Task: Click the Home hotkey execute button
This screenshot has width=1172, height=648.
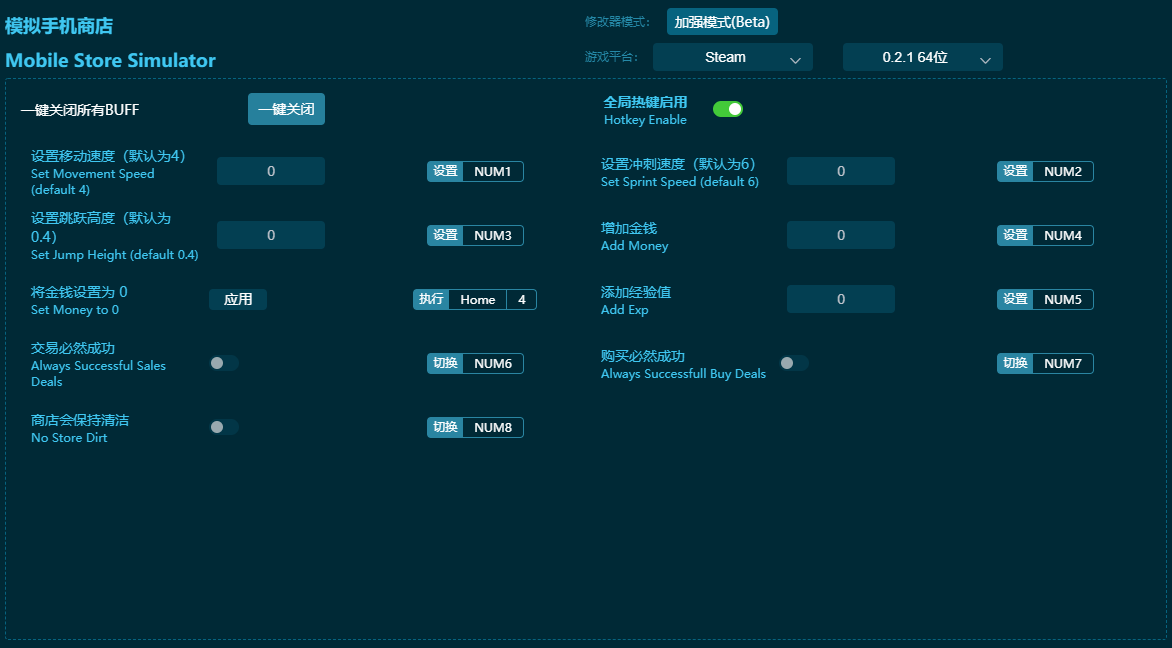Action: coord(476,299)
